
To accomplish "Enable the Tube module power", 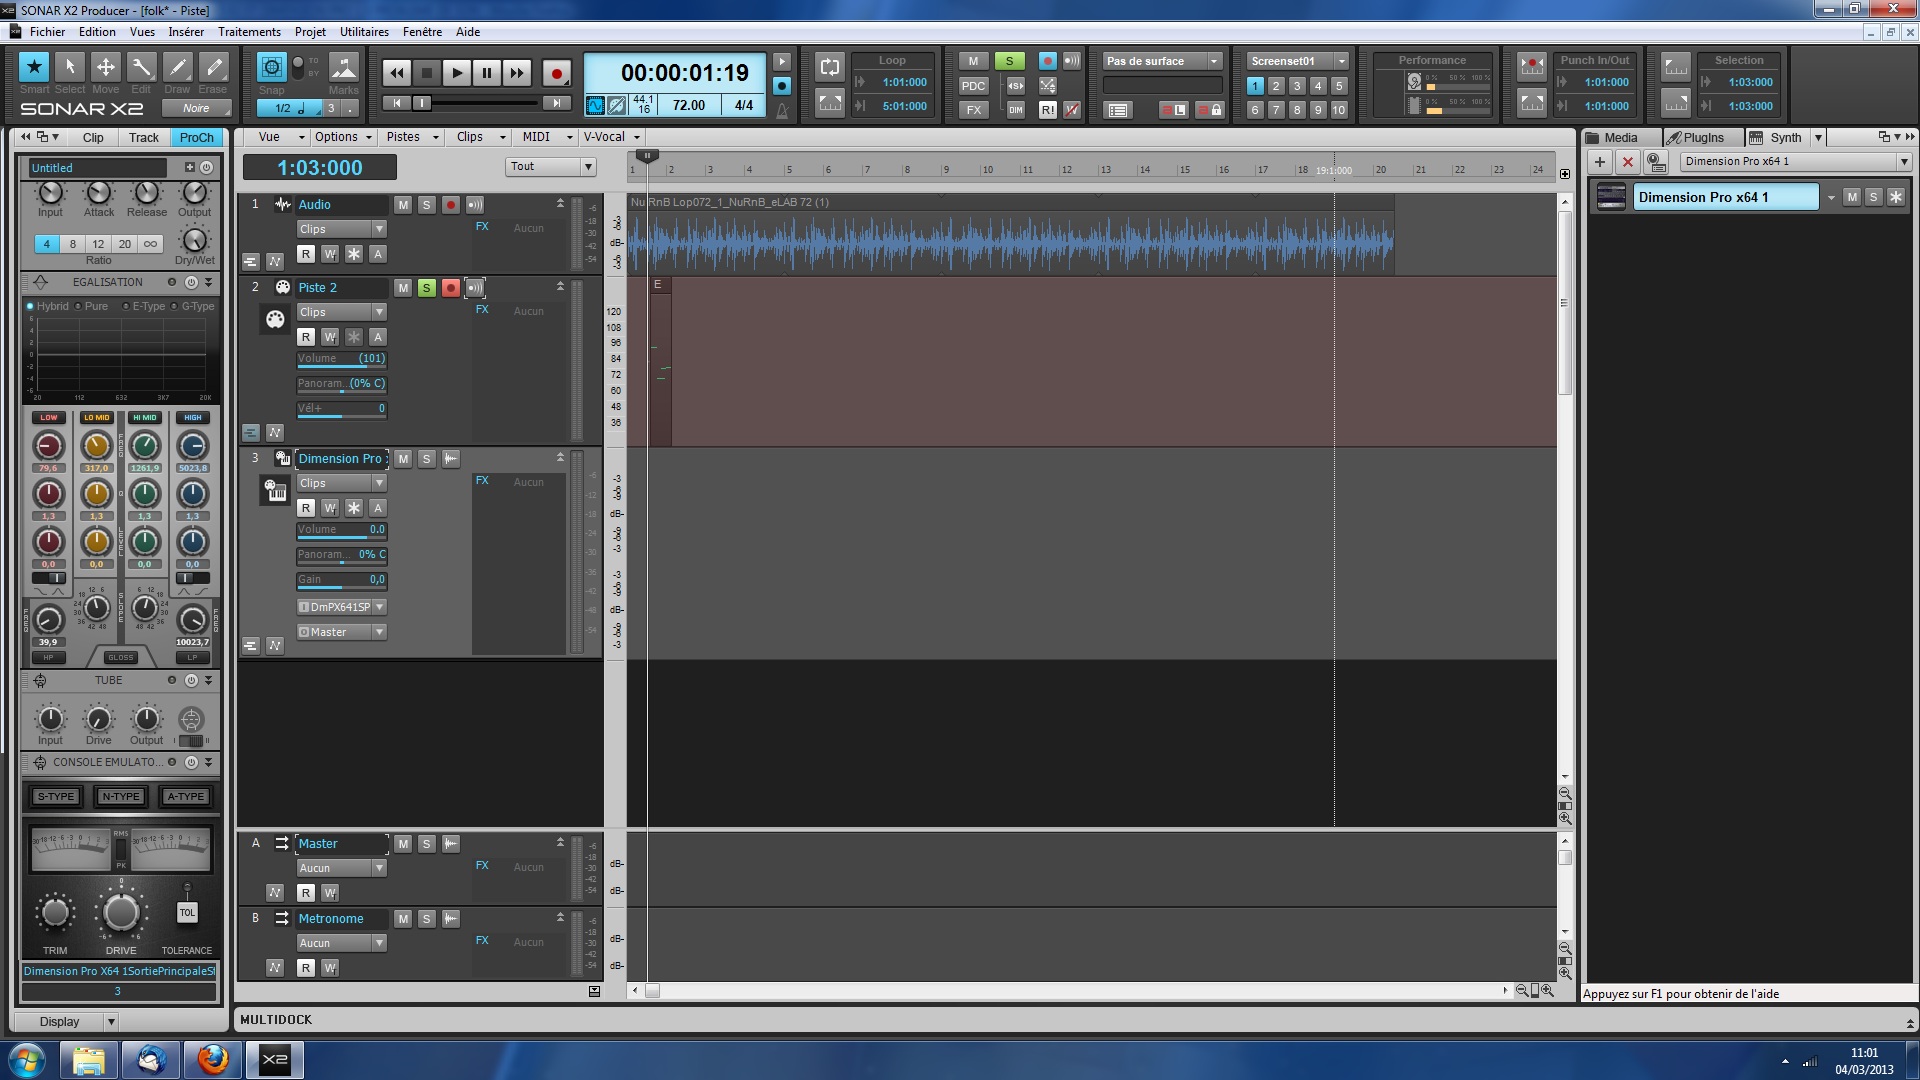I will (x=190, y=680).
